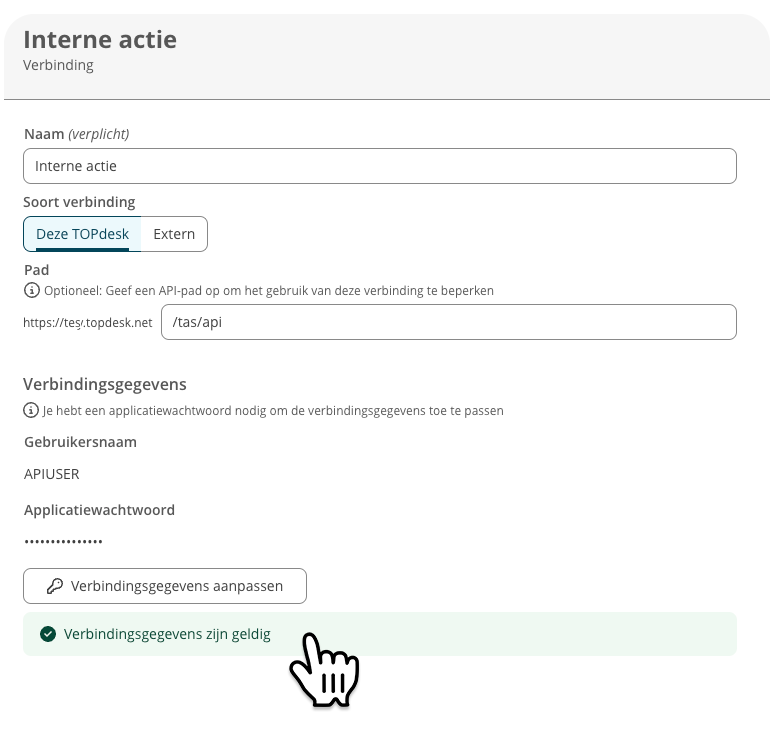The width and height of the screenshot is (780, 748).
Task: Focus the Pad field containing /tas/api
Action: (x=449, y=322)
